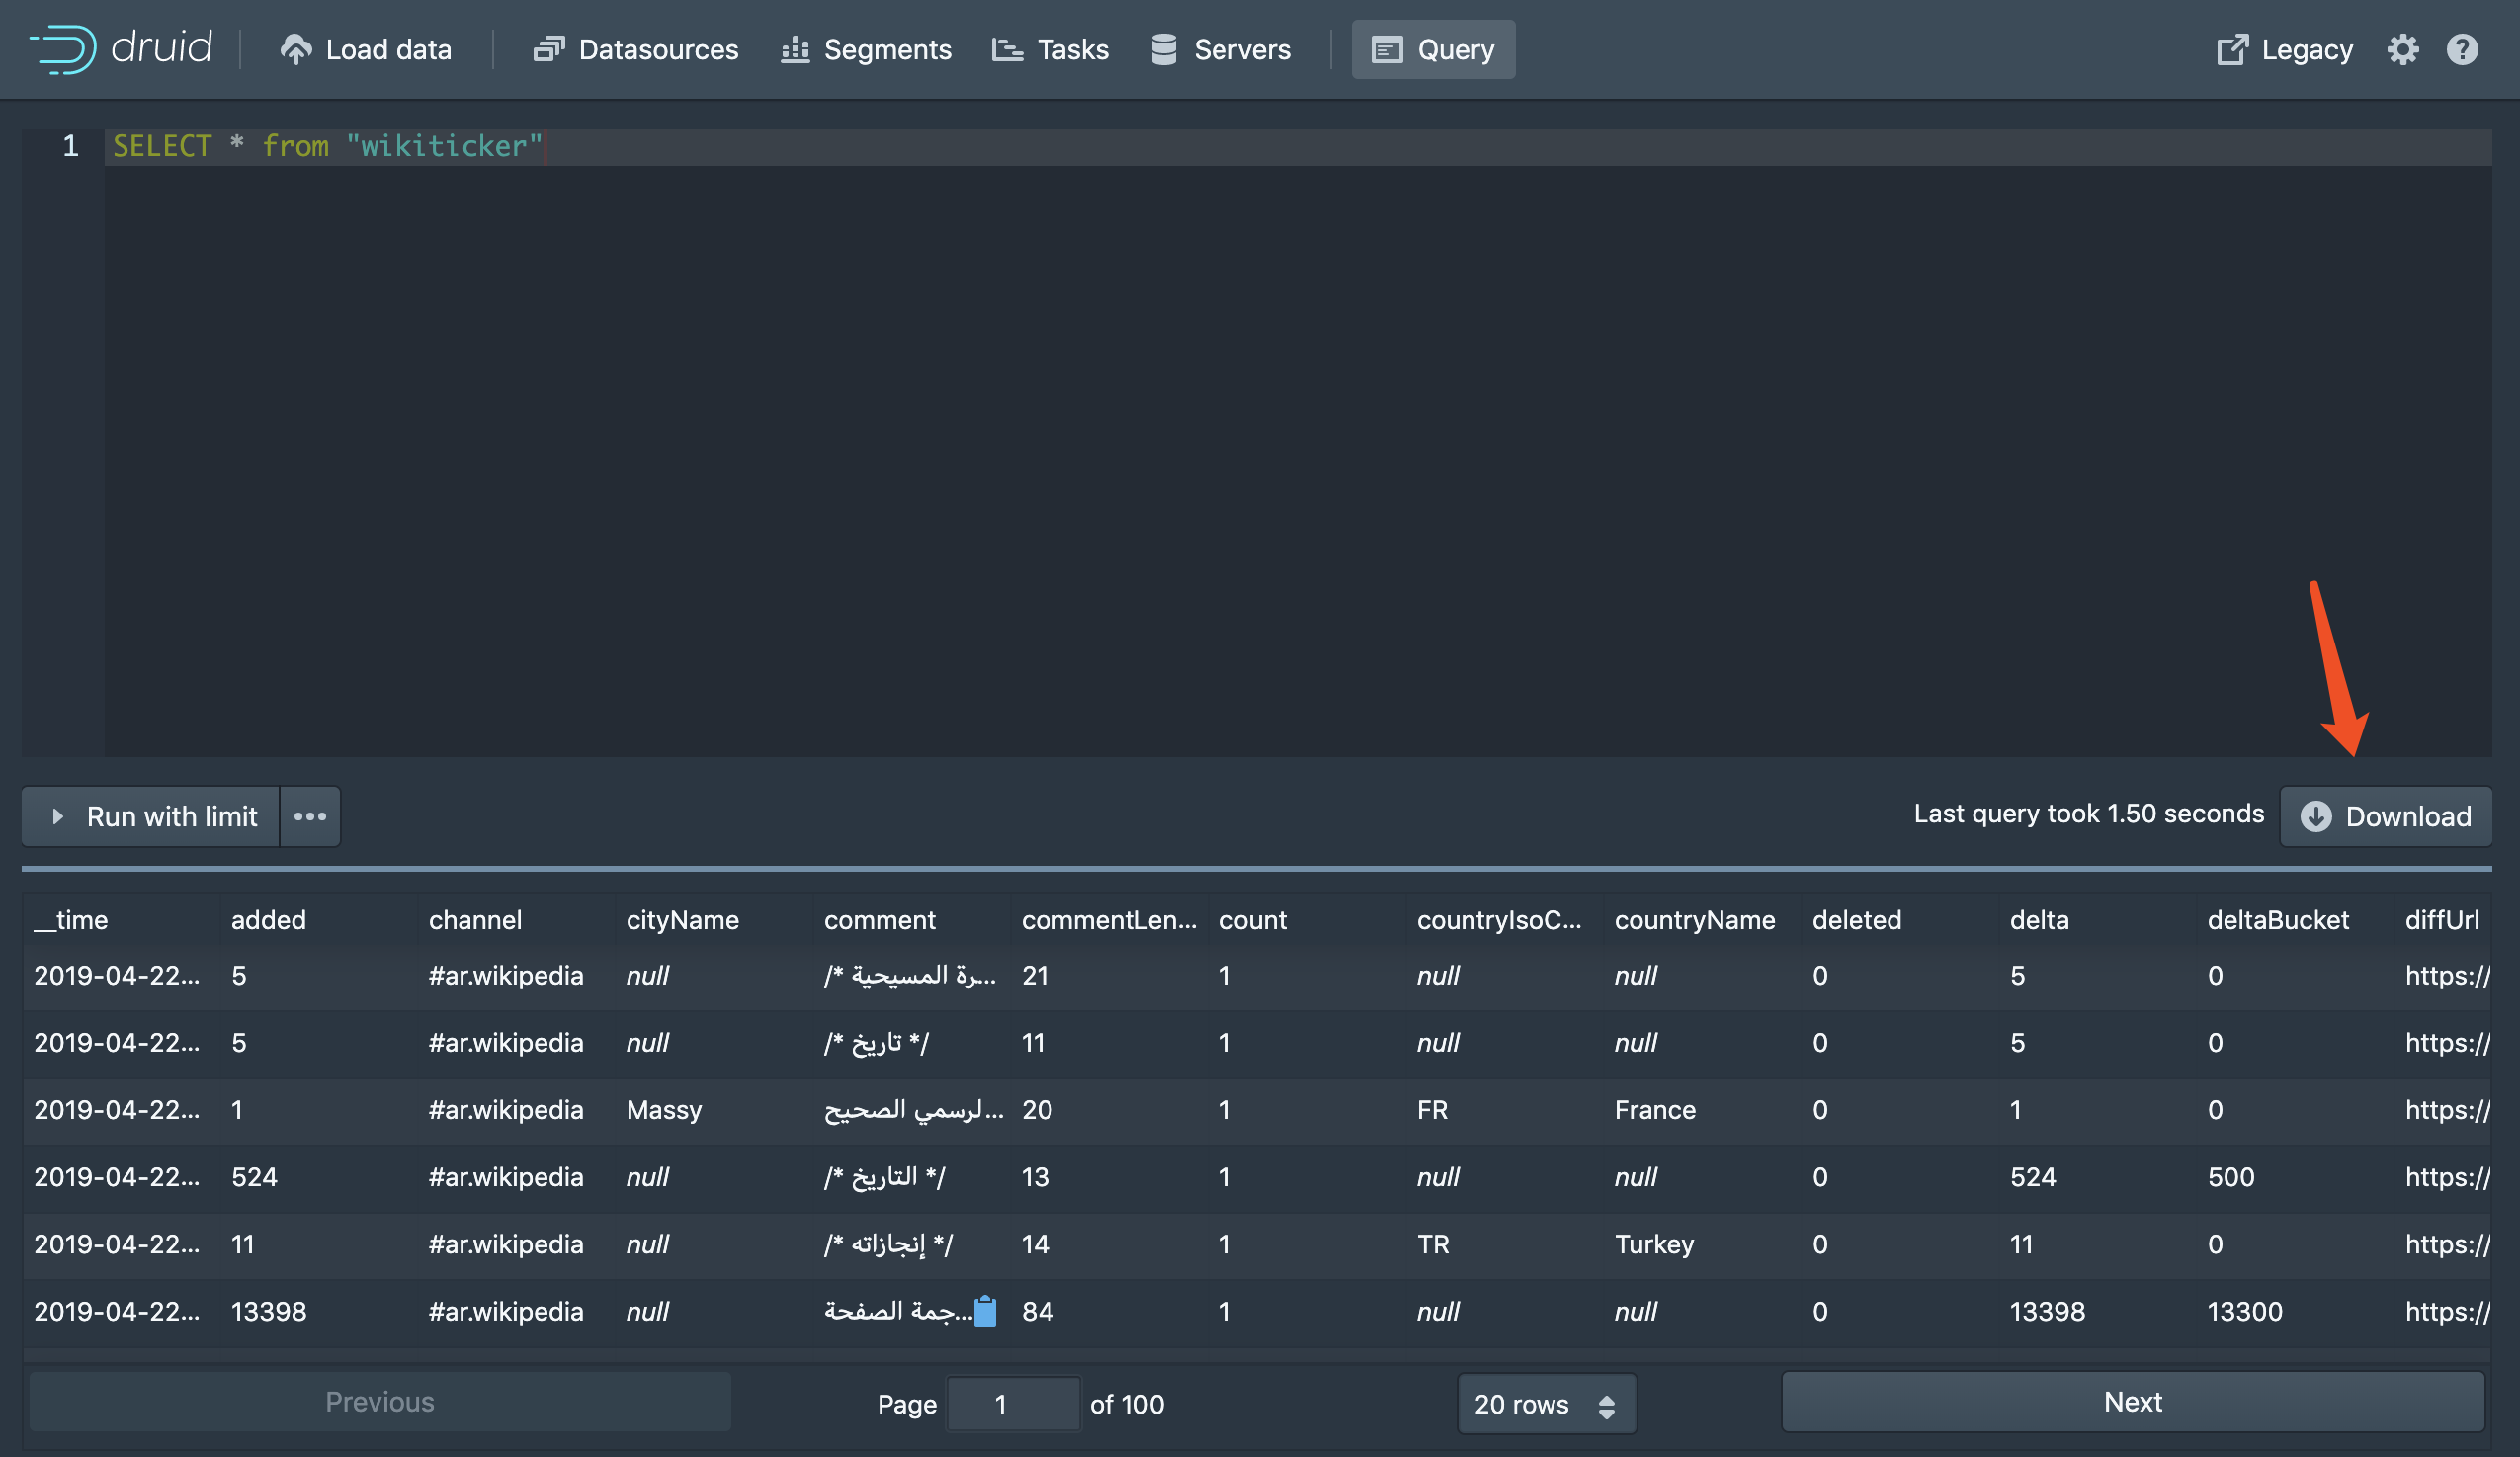
Task: Go to the Next results page
Action: pyautogui.click(x=2132, y=1401)
